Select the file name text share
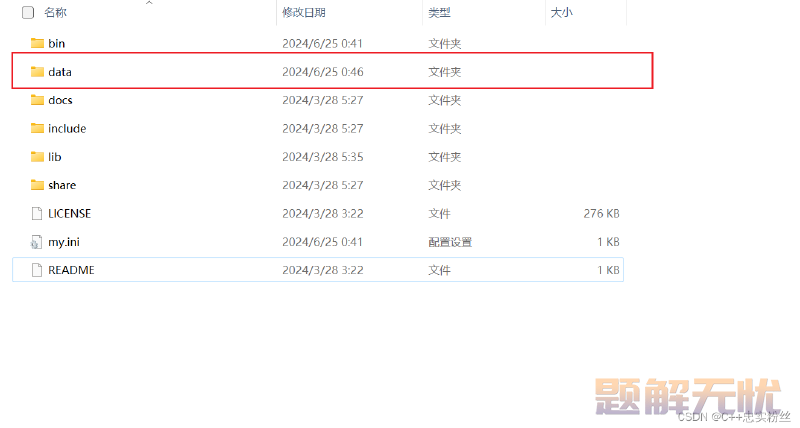The image size is (800, 428). (x=62, y=185)
